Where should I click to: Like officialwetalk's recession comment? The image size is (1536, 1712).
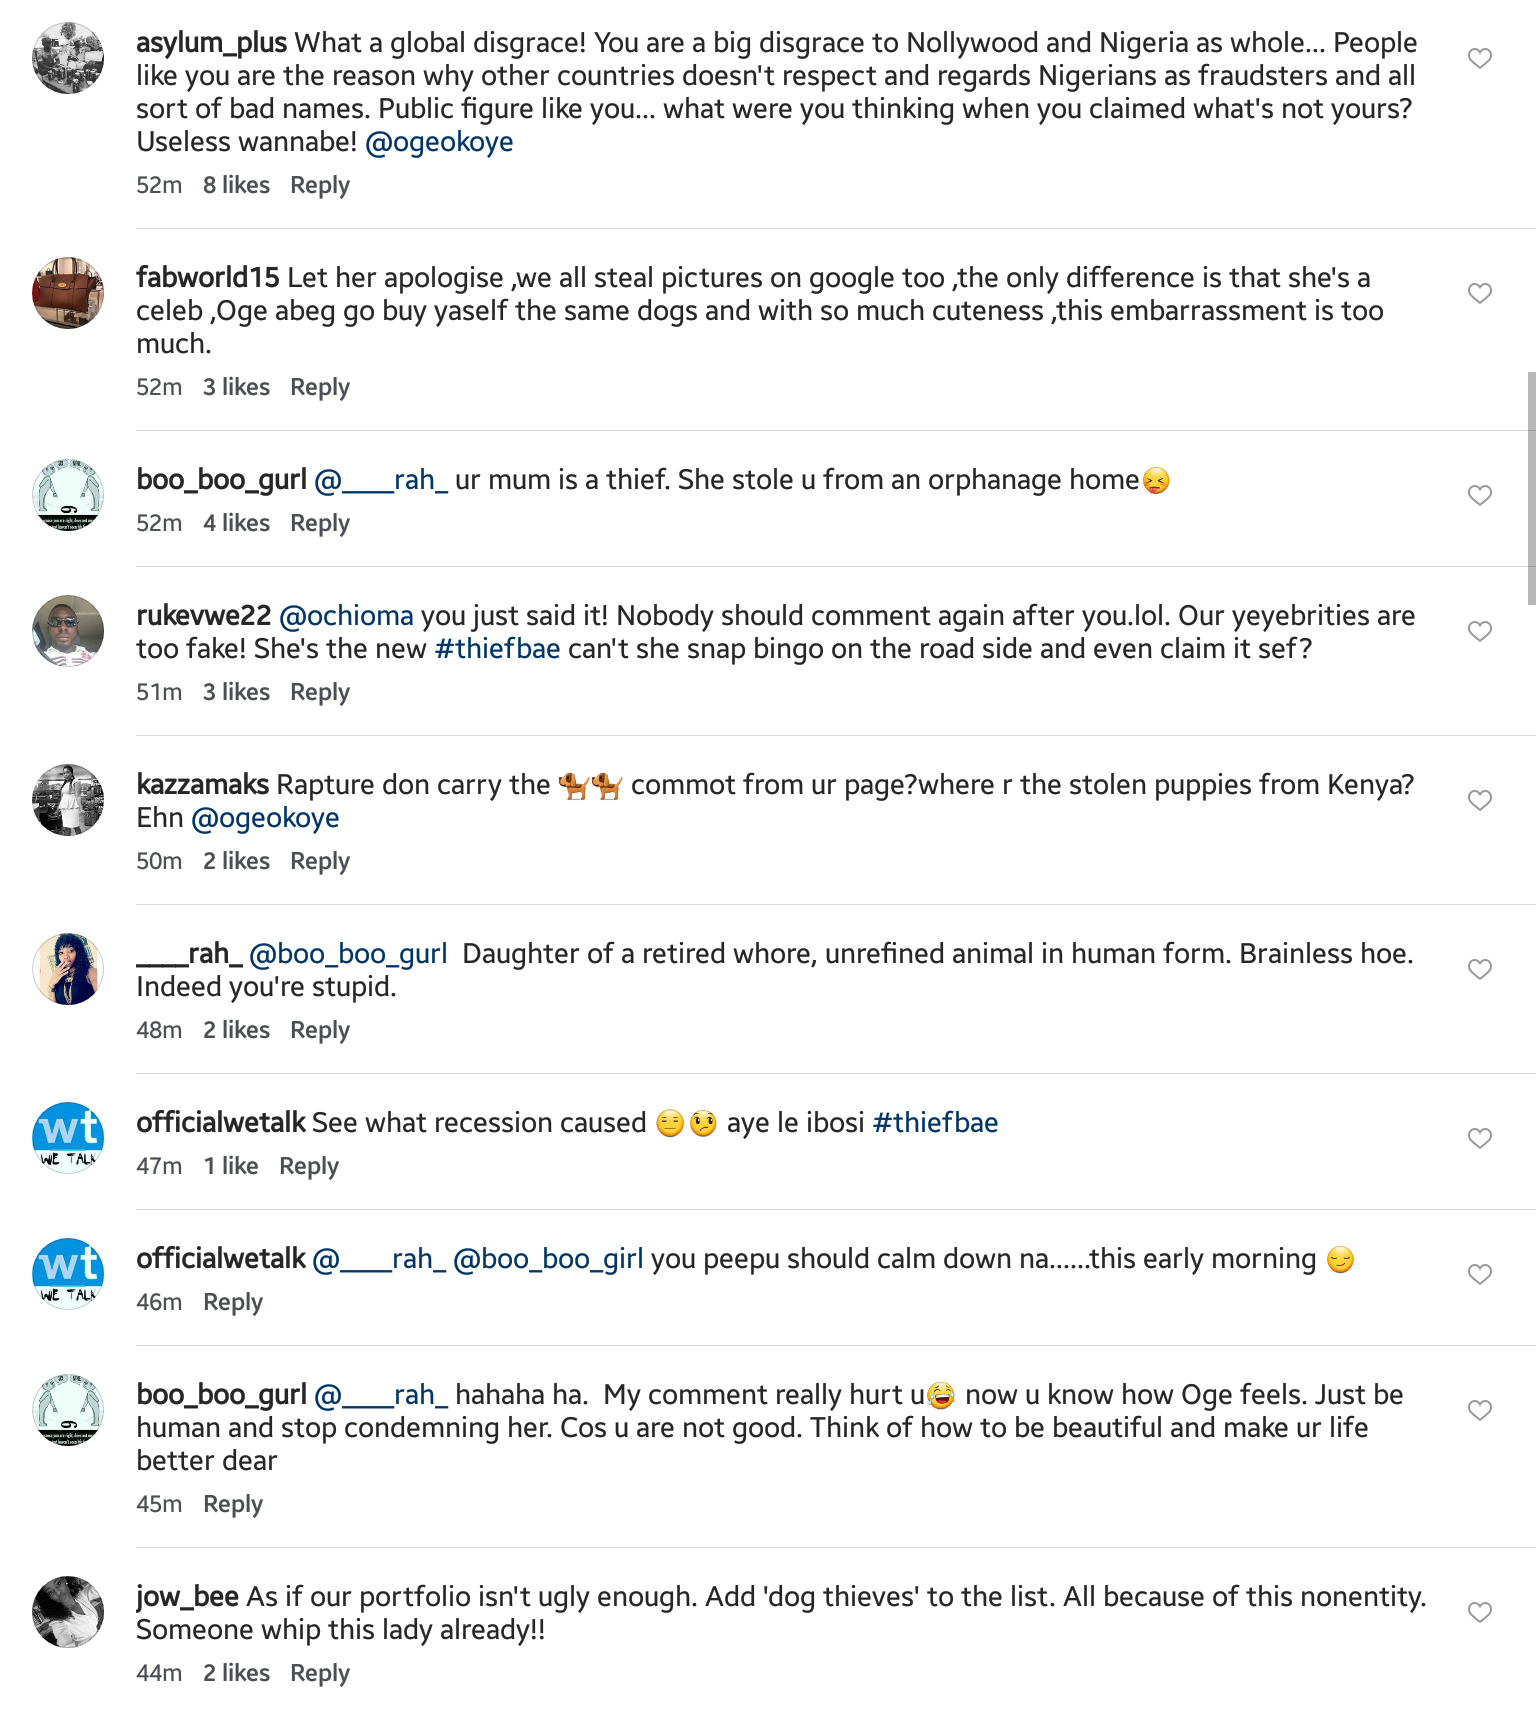coord(1480,1138)
